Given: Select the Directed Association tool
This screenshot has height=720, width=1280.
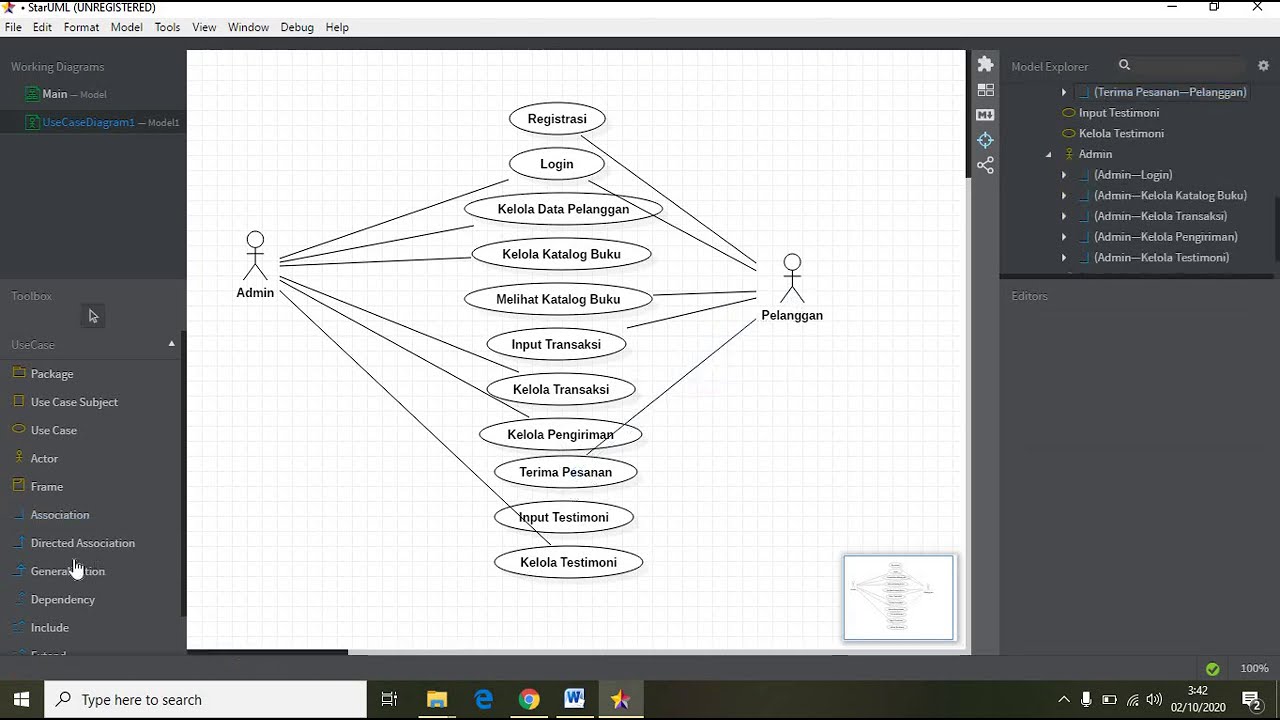Looking at the screenshot, I should pyautogui.click(x=82, y=543).
